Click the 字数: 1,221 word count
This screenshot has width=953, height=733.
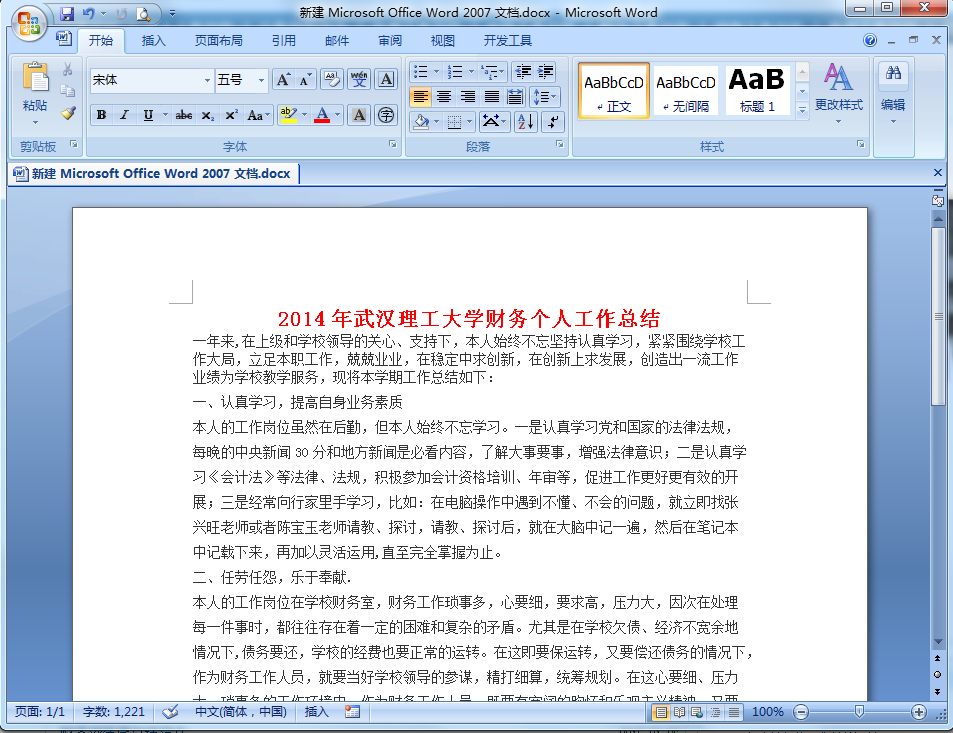pos(114,712)
